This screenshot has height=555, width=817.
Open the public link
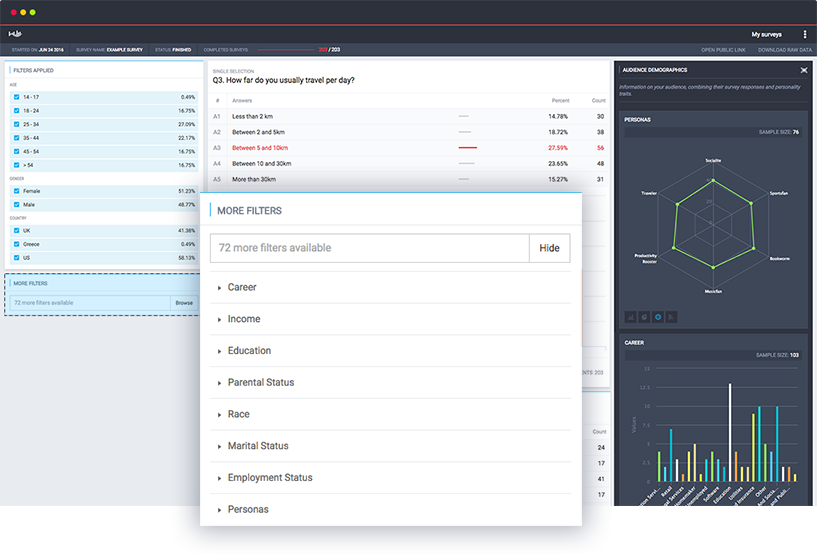(723, 50)
